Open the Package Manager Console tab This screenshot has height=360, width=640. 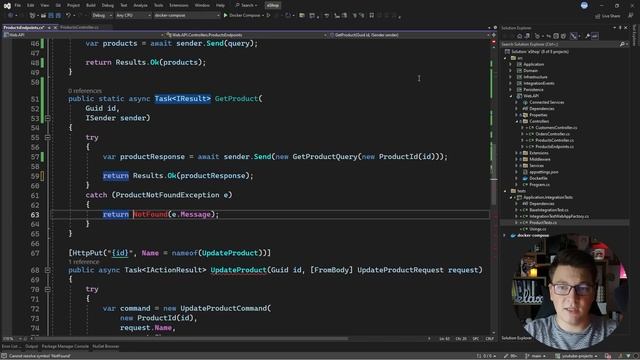(x=65, y=347)
